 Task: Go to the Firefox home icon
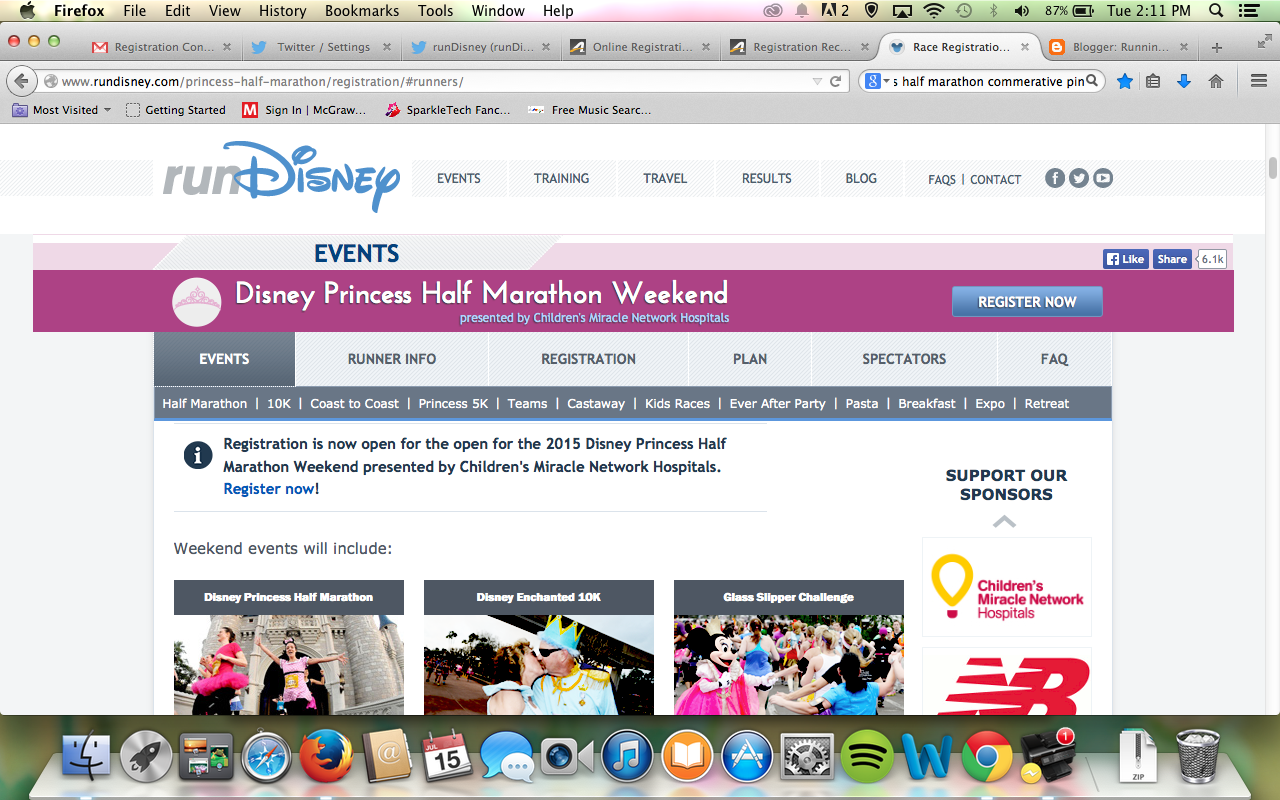click(1216, 81)
